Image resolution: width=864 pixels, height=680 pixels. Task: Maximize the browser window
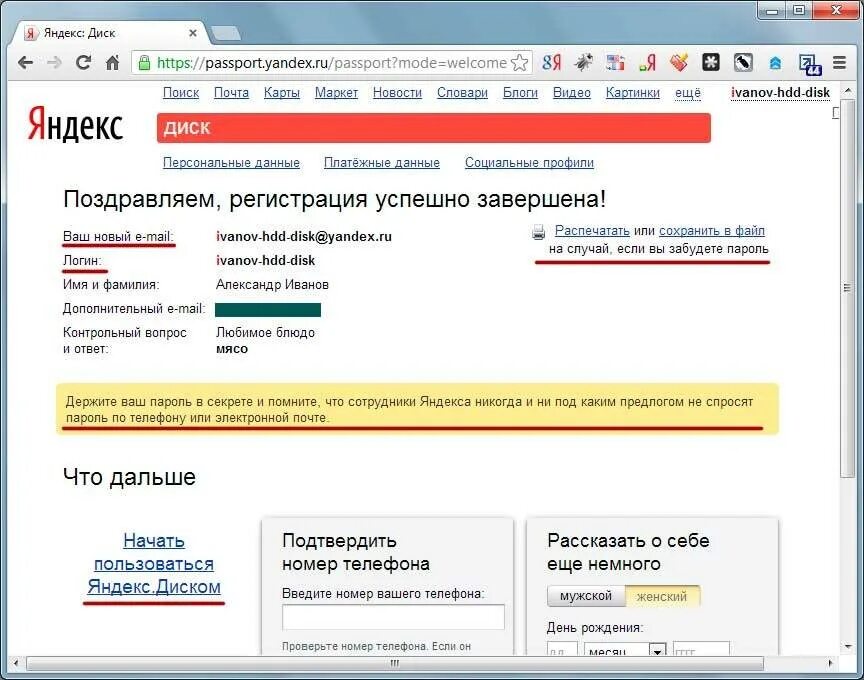799,10
